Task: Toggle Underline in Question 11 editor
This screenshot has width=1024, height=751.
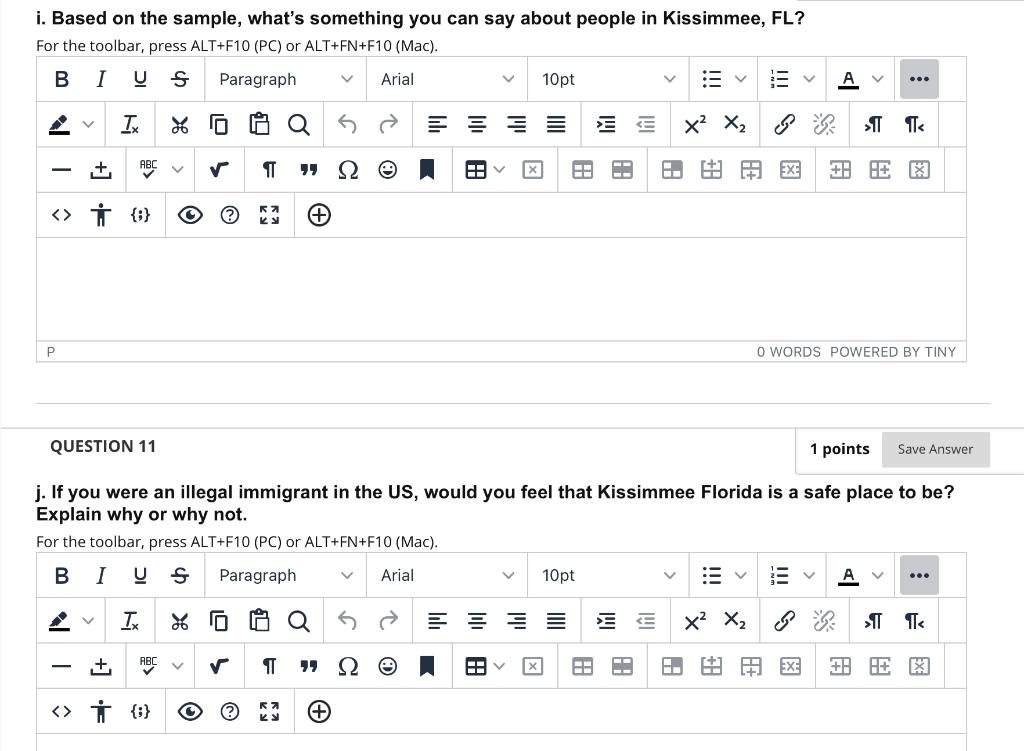Action: [x=140, y=575]
